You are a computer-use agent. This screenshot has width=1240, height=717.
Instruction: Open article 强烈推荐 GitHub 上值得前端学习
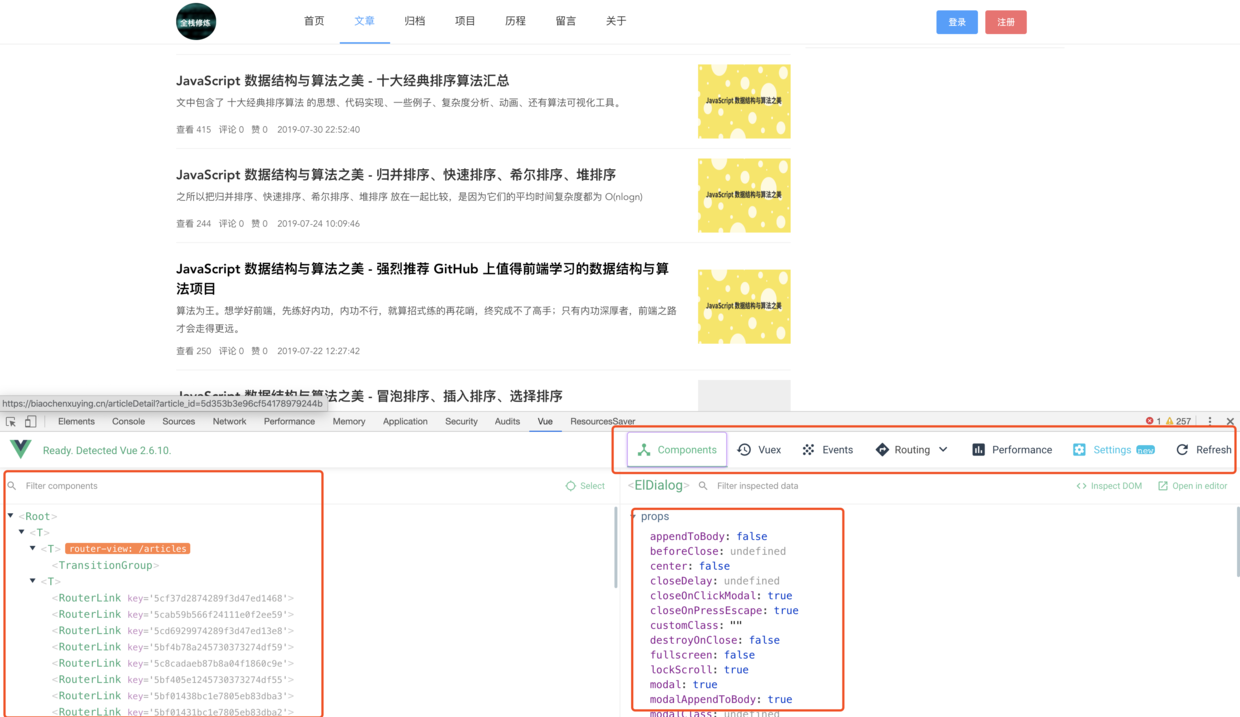(x=423, y=278)
